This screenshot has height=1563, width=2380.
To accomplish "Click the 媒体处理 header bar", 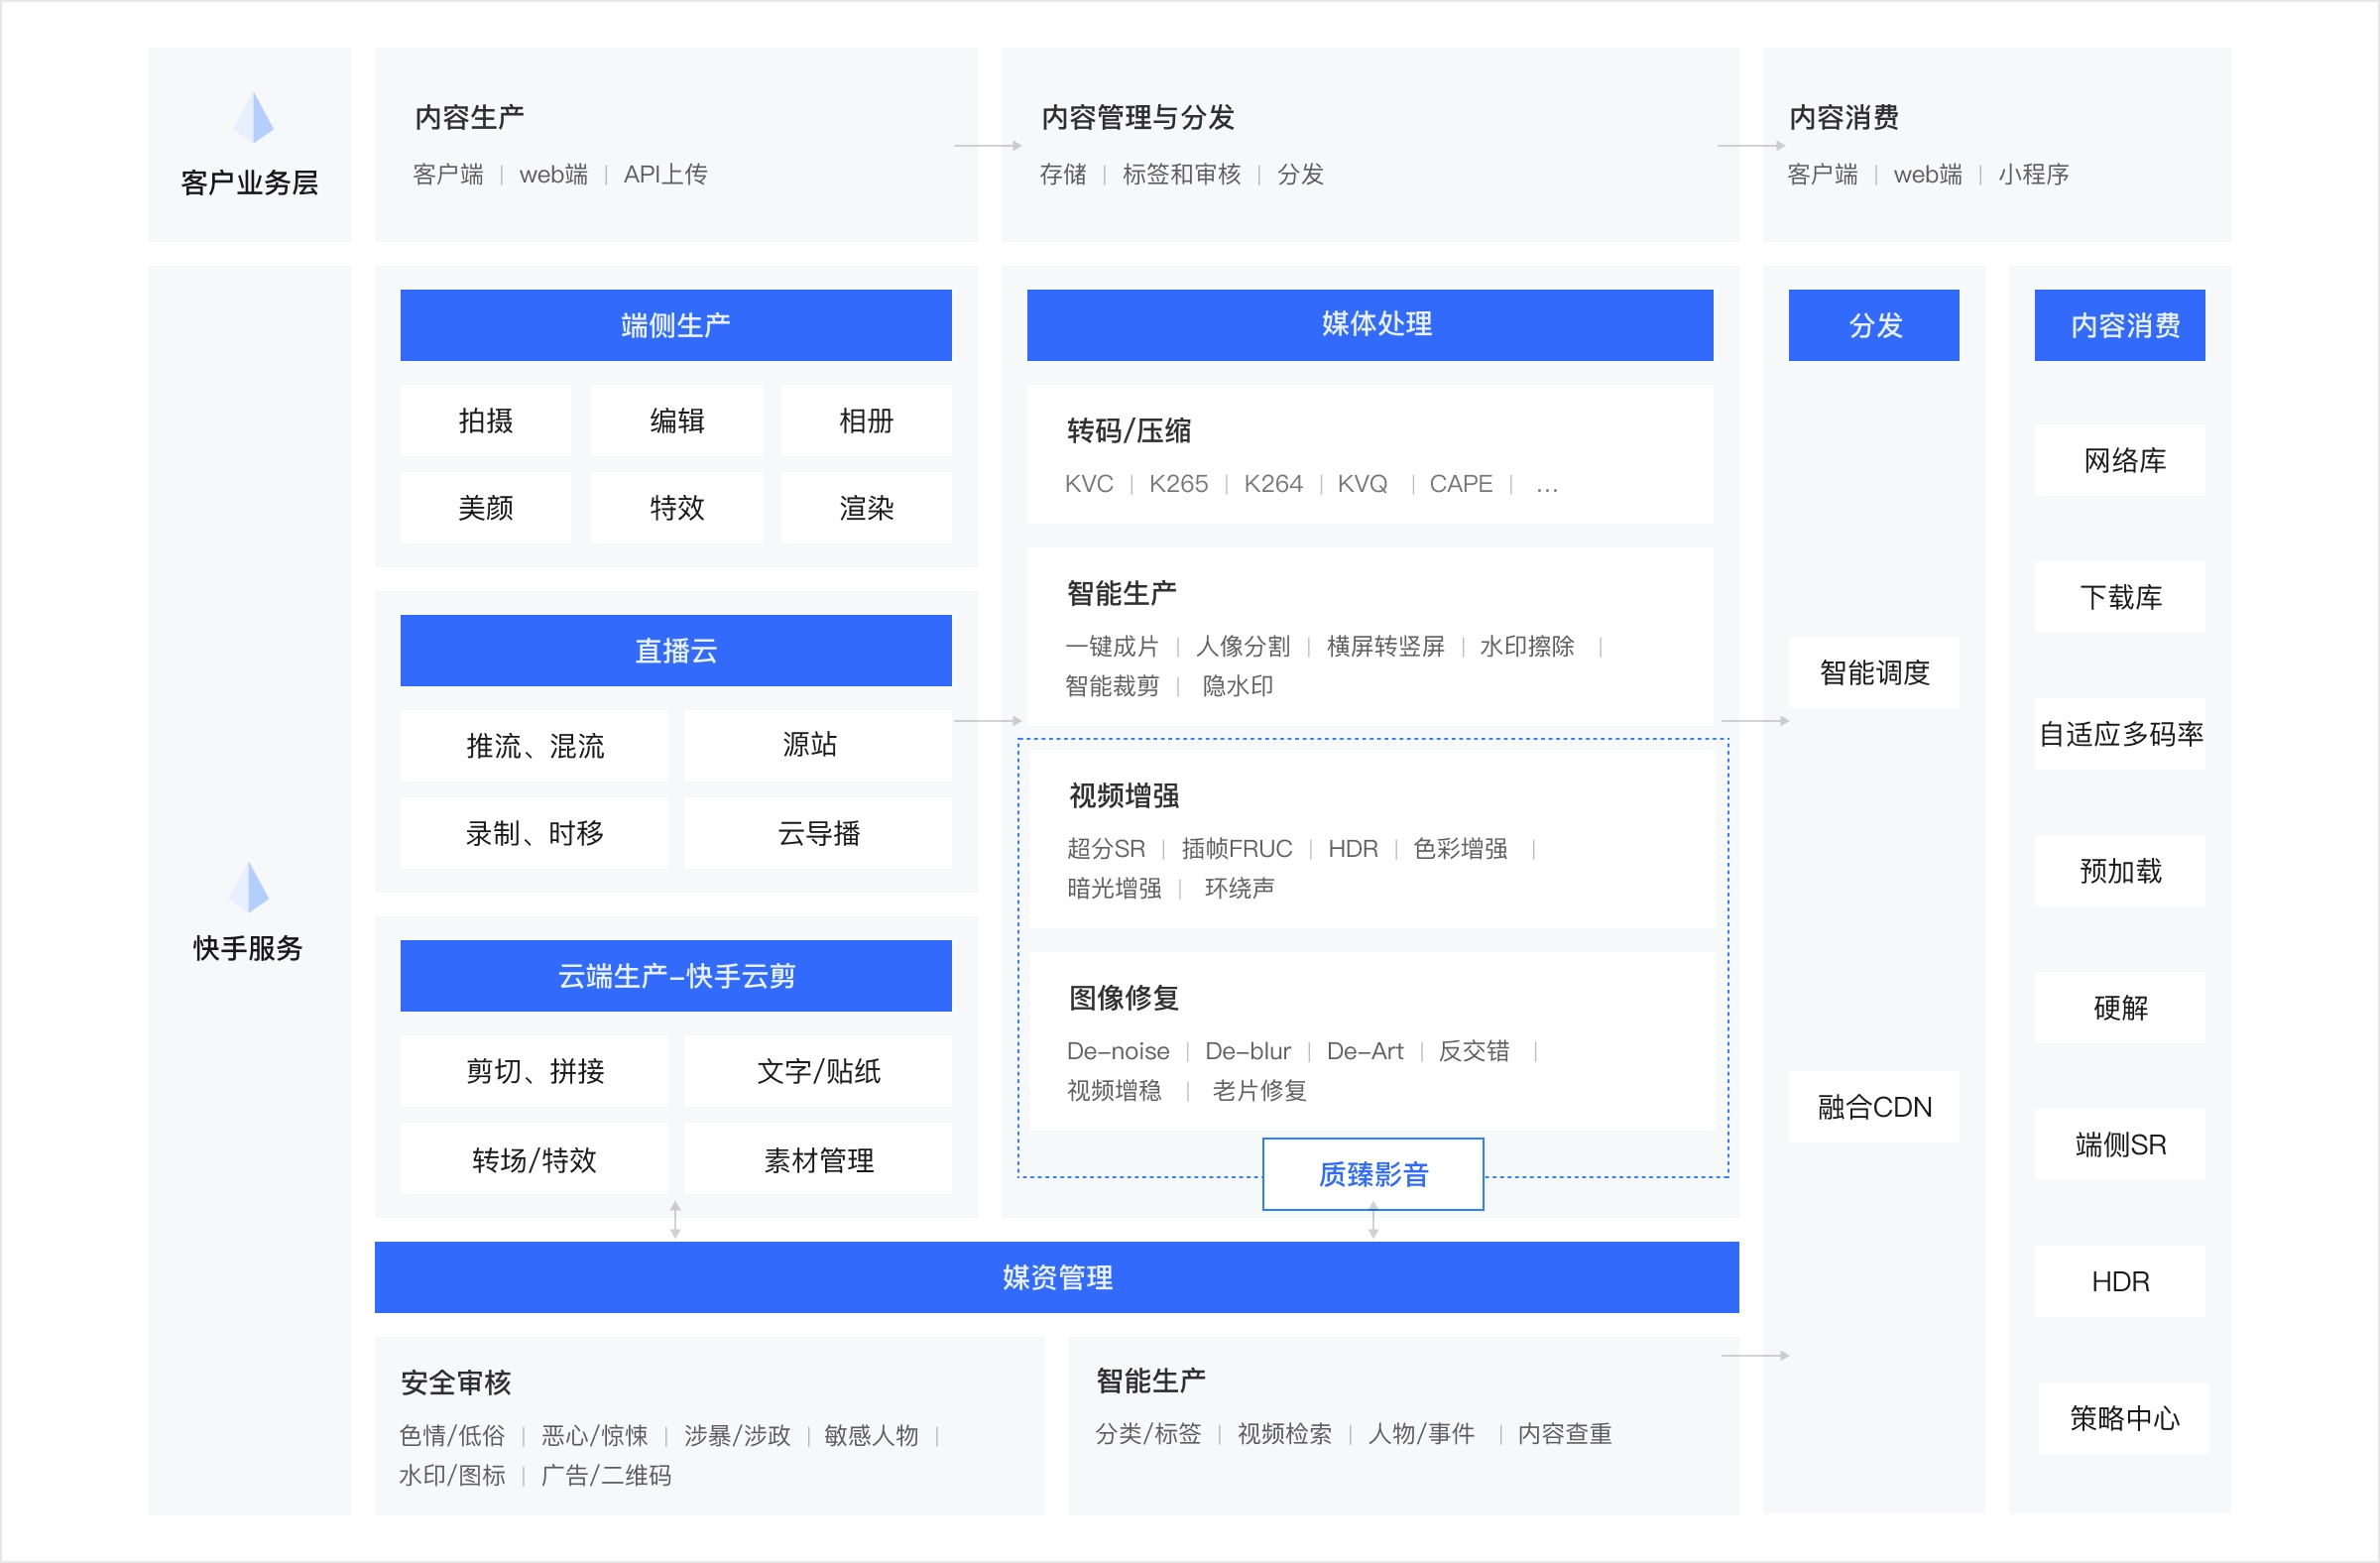I will click(1370, 325).
